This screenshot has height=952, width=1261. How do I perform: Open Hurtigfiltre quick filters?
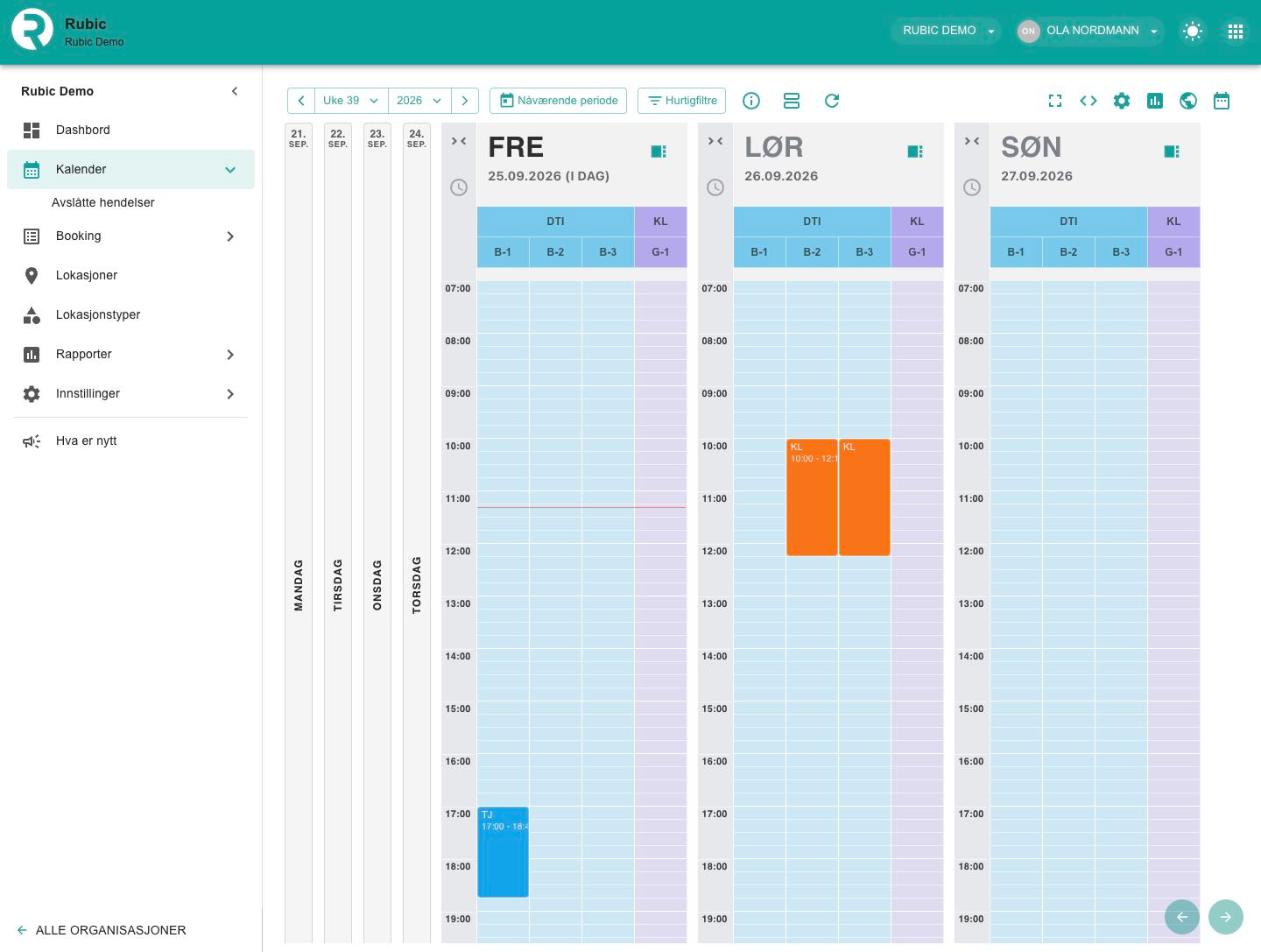pyautogui.click(x=682, y=101)
